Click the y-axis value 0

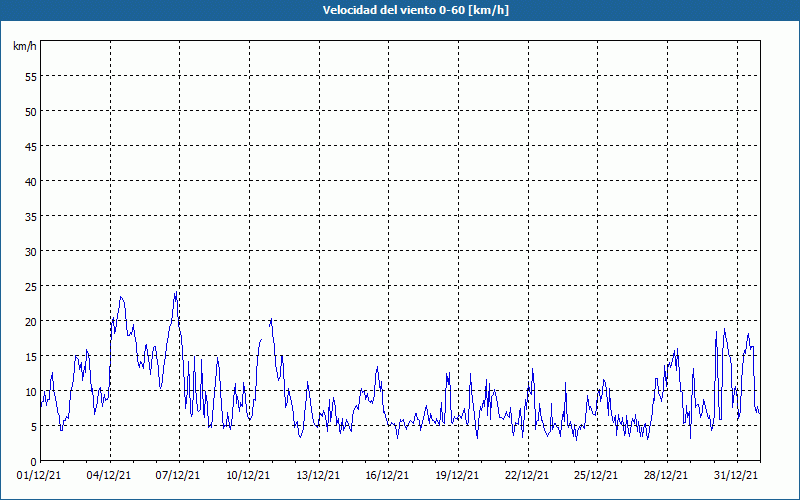34,462
